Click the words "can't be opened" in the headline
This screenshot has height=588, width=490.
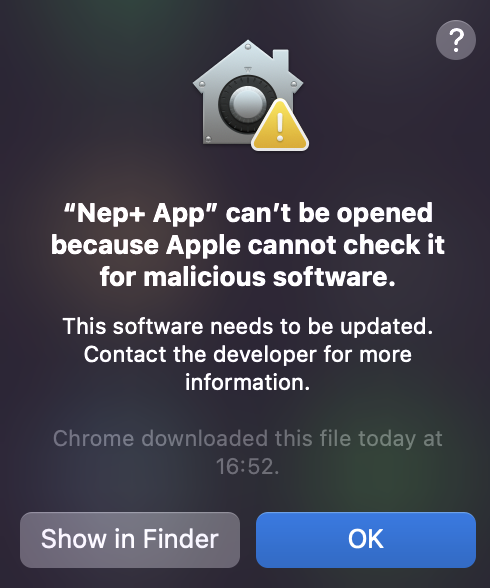click(329, 214)
